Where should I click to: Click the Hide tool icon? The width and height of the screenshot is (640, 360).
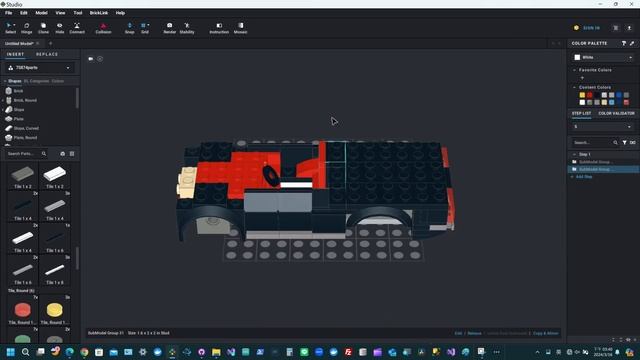(60, 25)
